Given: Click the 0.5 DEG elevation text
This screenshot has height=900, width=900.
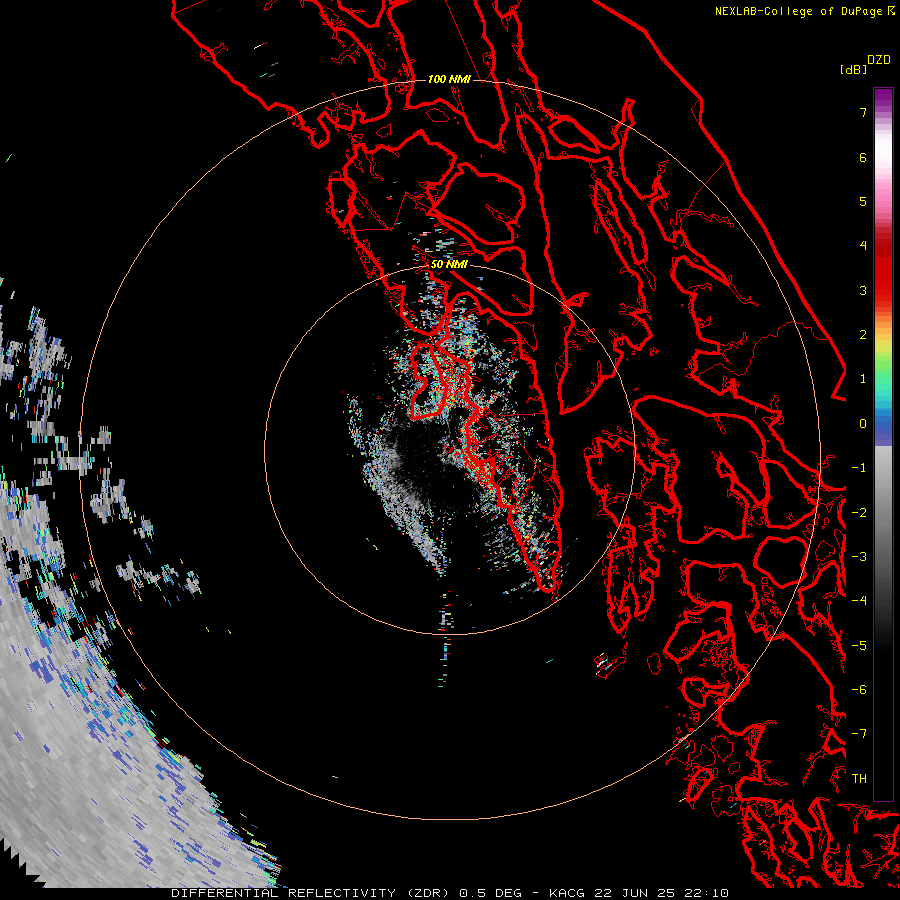Looking at the screenshot, I should [490, 893].
